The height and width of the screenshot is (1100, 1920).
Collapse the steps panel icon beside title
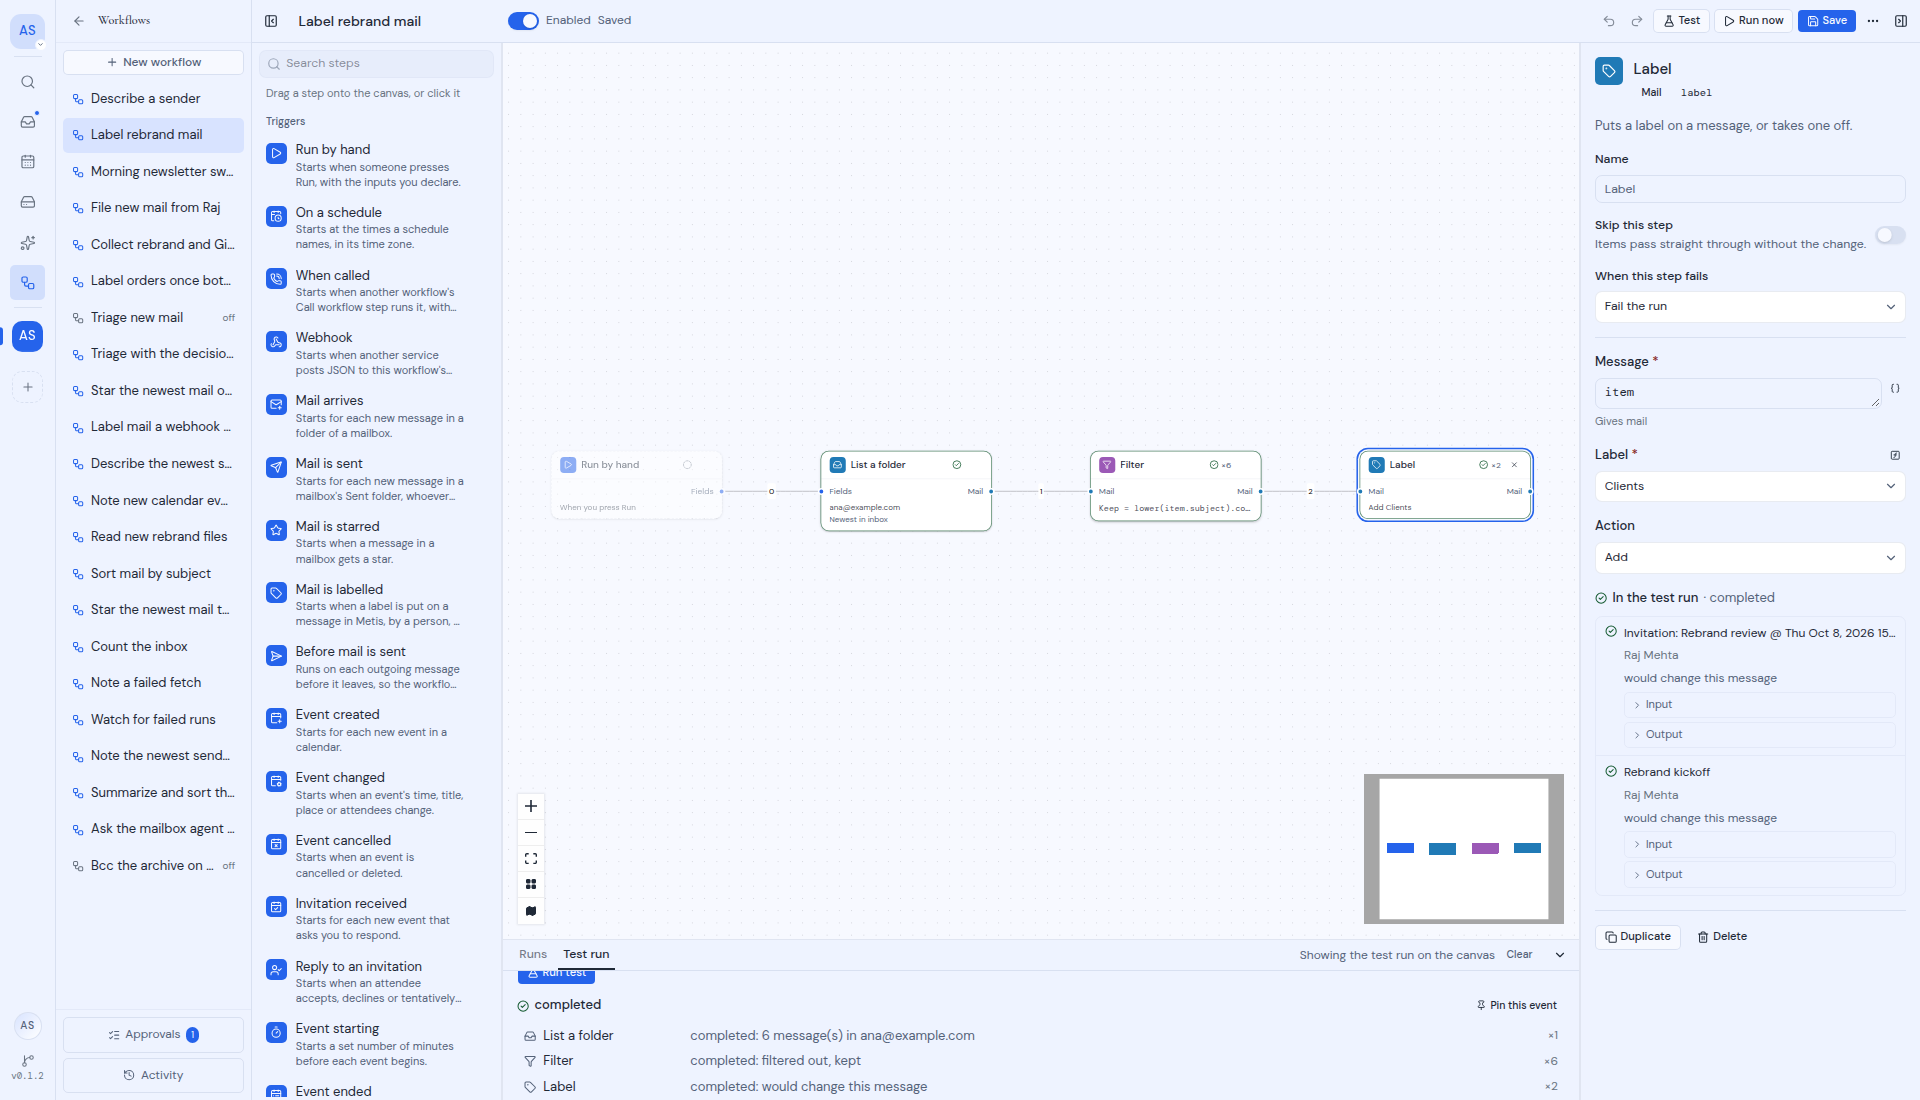271,21
